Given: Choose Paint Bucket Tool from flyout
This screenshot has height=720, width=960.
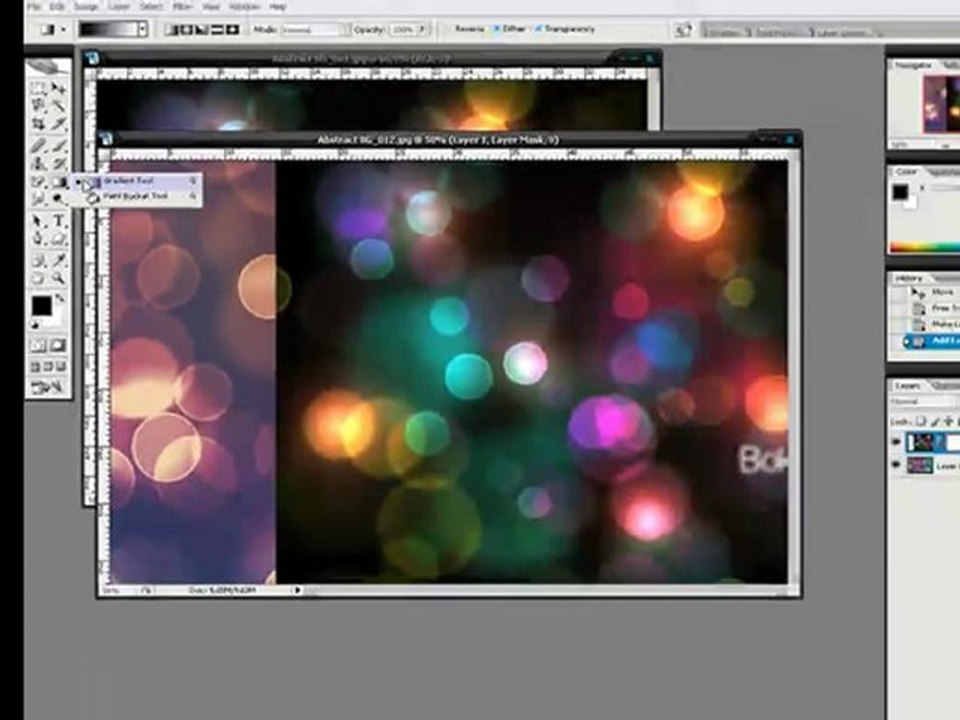Looking at the screenshot, I should pos(137,197).
